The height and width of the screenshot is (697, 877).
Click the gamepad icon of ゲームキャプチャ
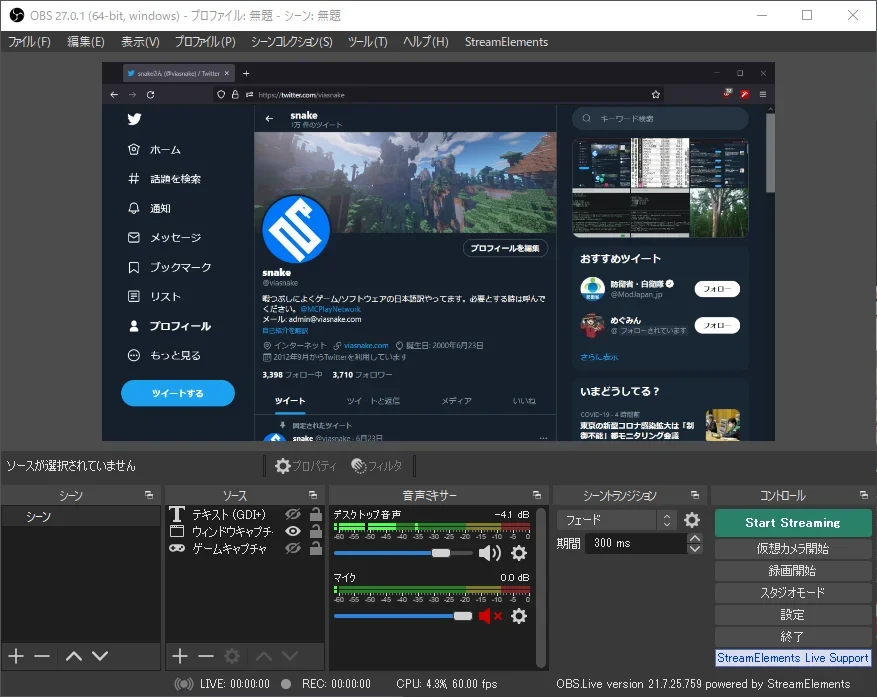[x=177, y=548]
